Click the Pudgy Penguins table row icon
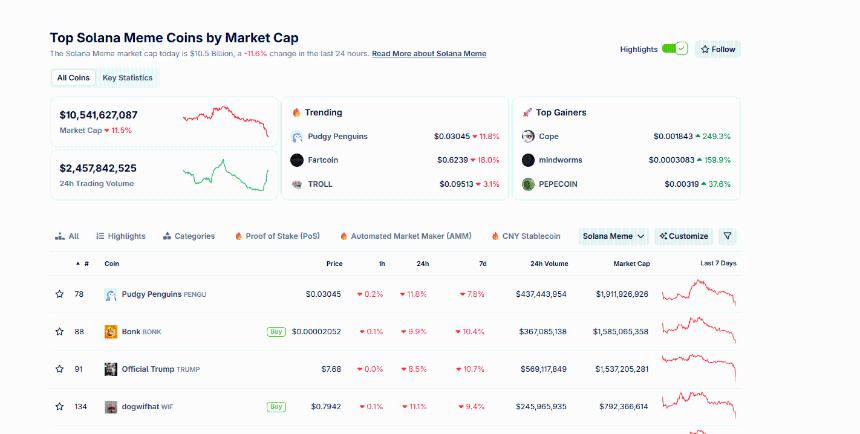Image resolution: width=860 pixels, height=434 pixels. click(111, 295)
